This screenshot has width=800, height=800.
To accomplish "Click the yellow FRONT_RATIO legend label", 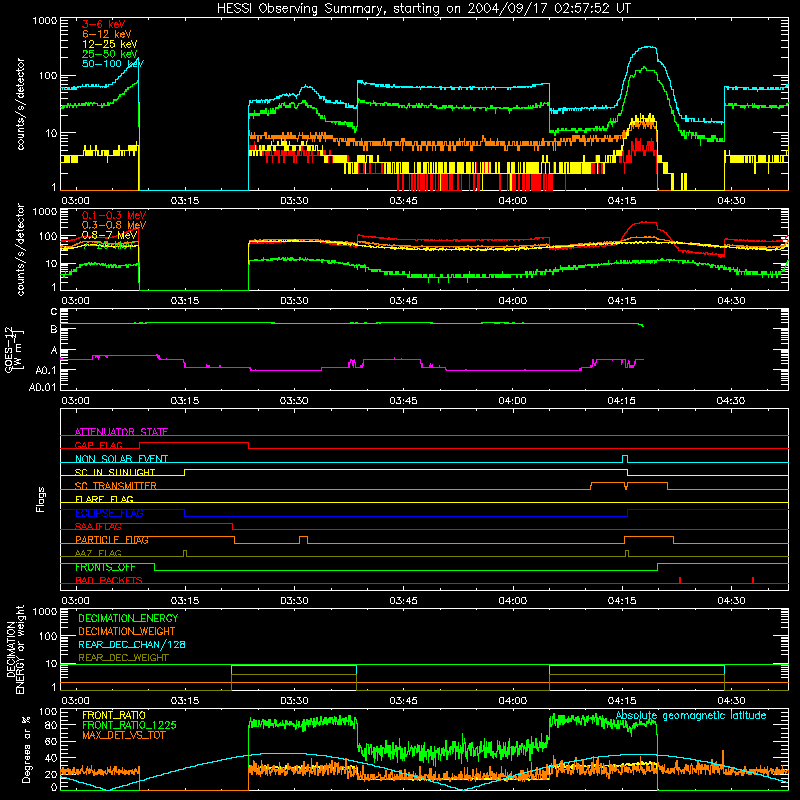I will [x=114, y=715].
